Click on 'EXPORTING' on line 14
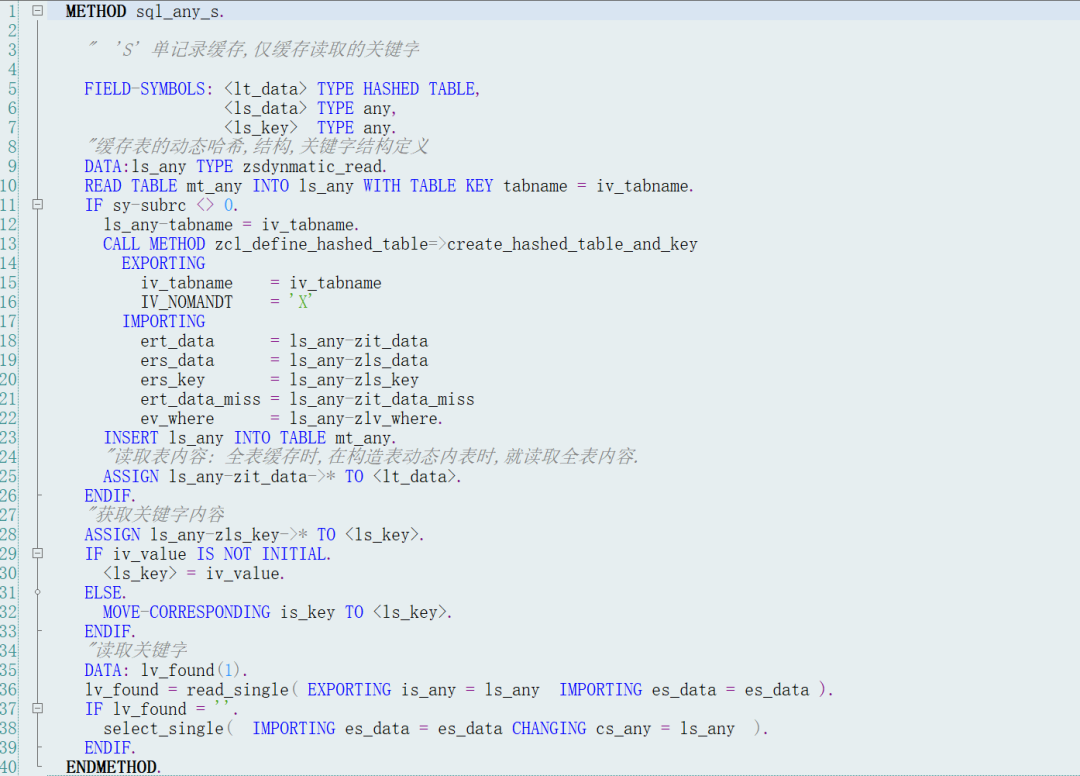 (163, 263)
